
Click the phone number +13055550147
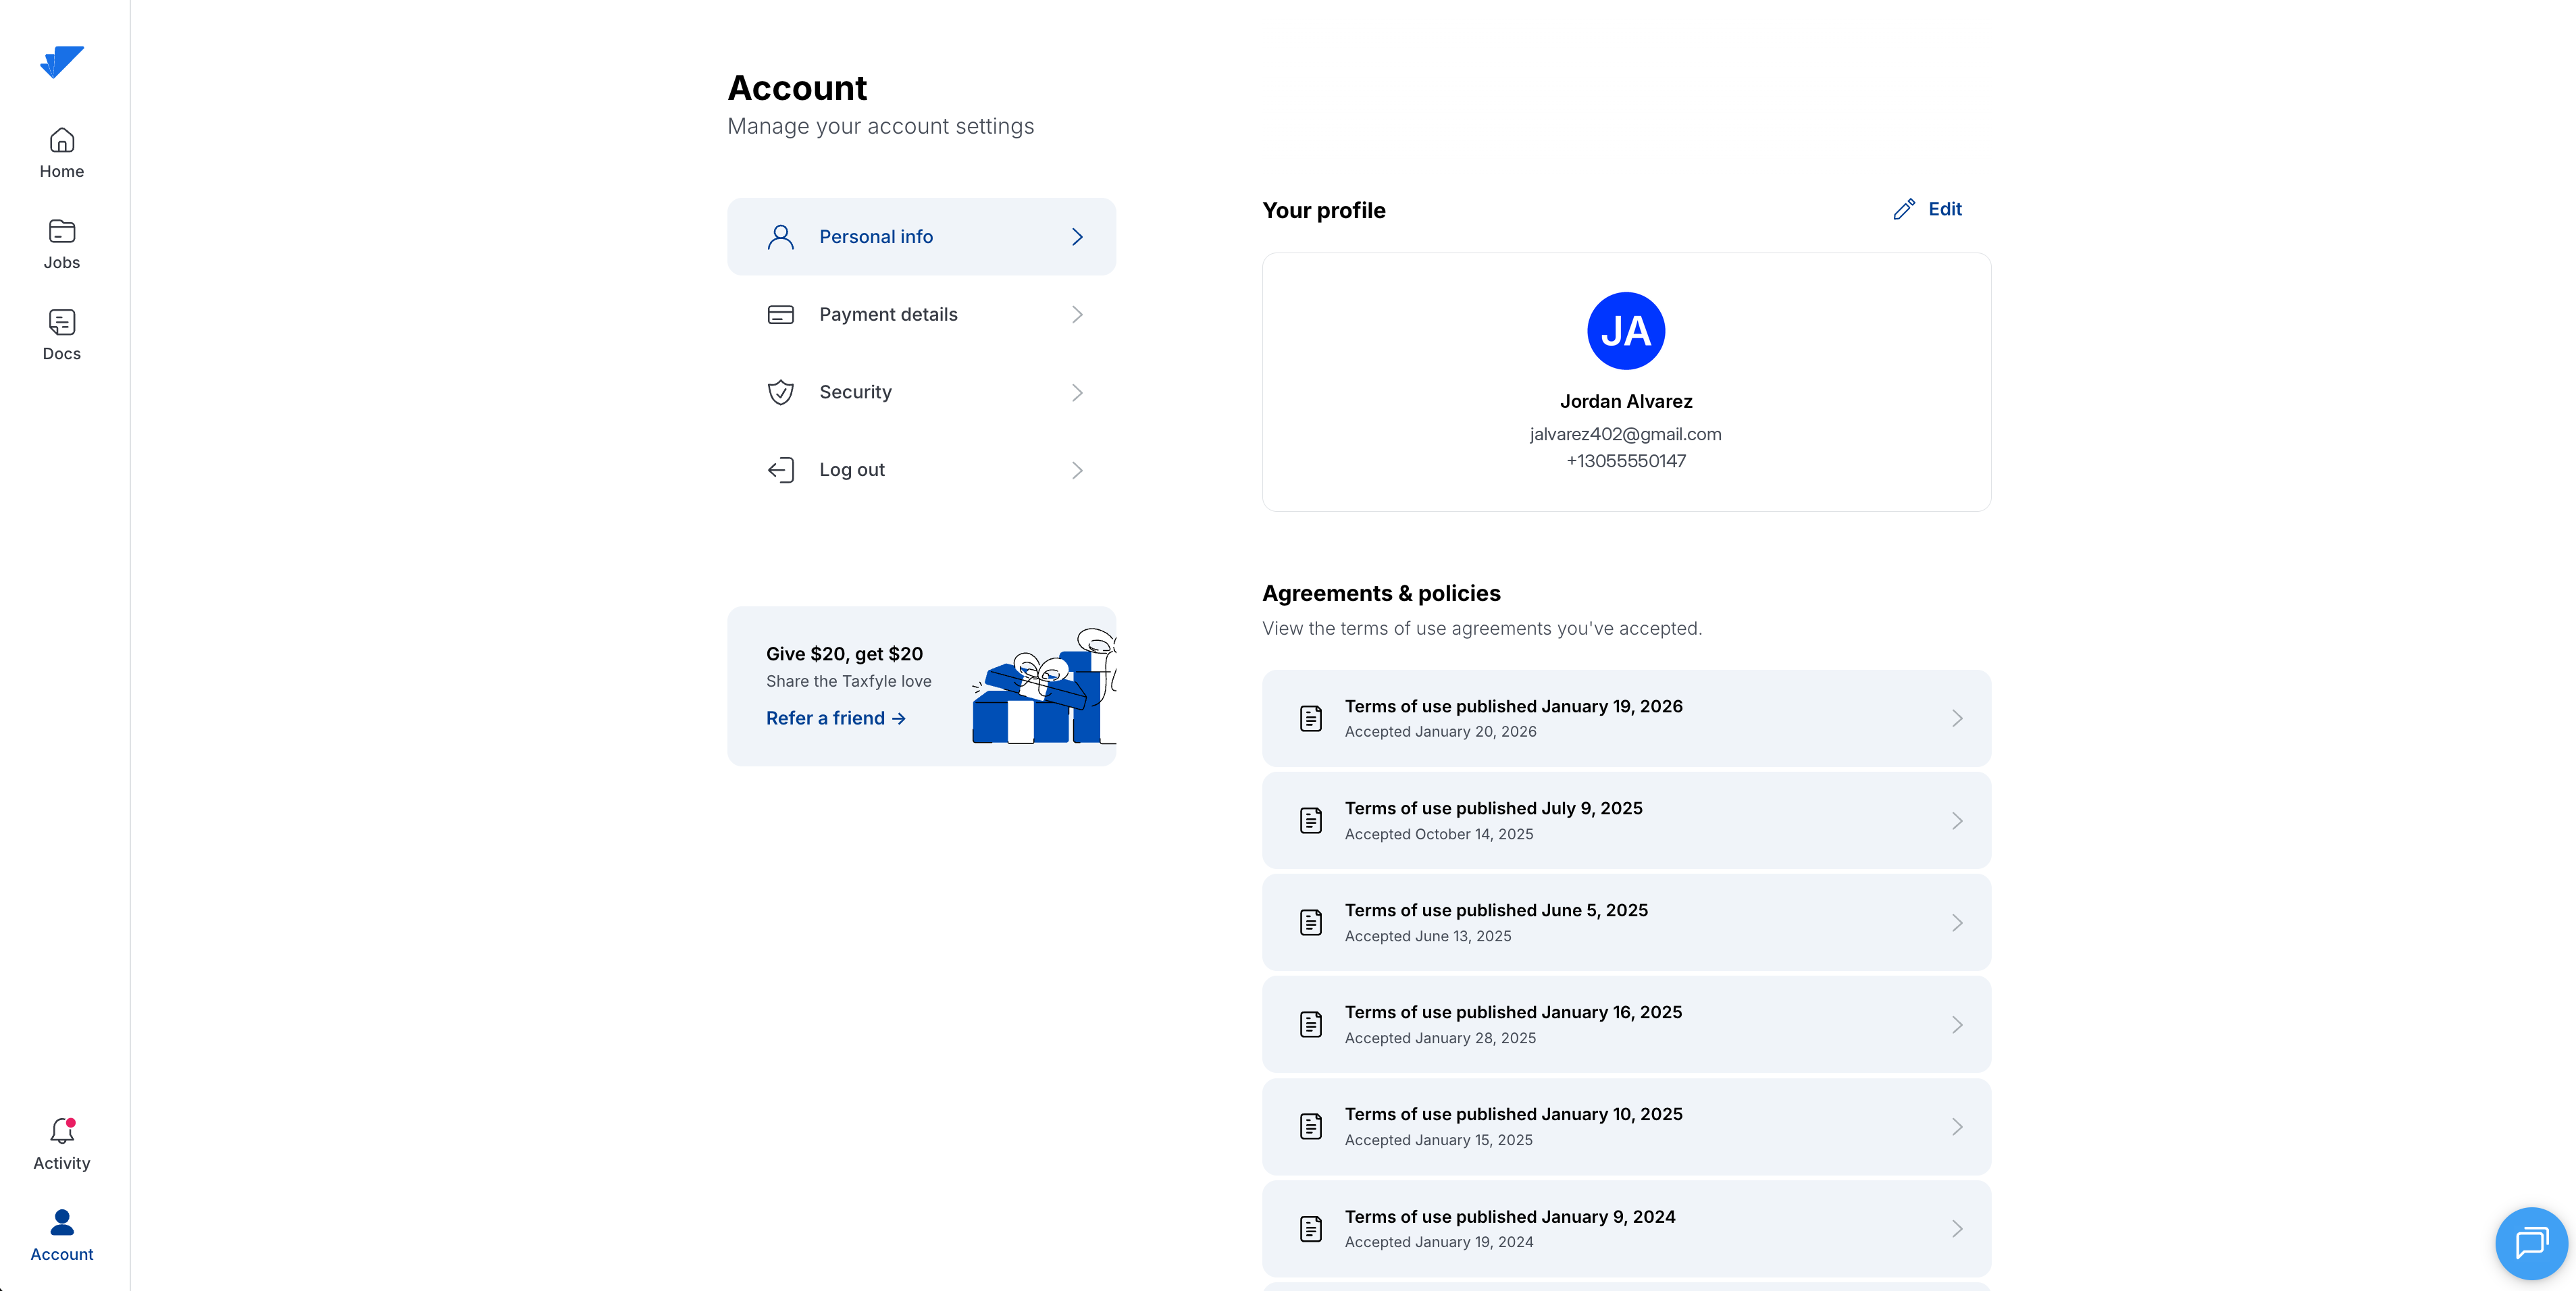[x=1626, y=461]
